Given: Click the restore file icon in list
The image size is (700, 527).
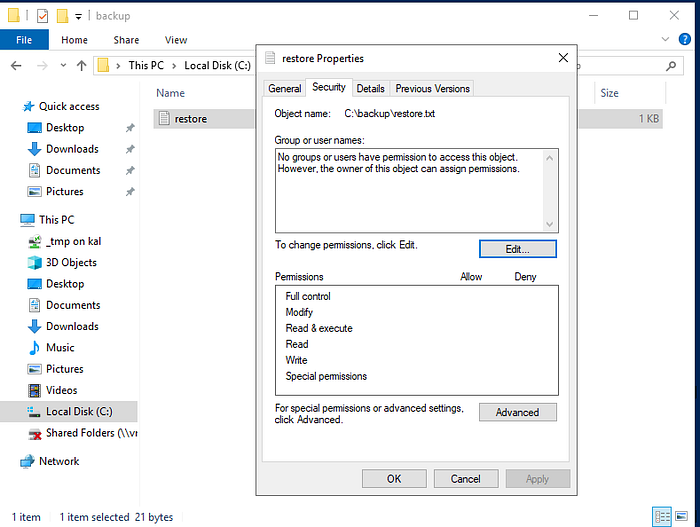Looking at the screenshot, I should tap(164, 119).
